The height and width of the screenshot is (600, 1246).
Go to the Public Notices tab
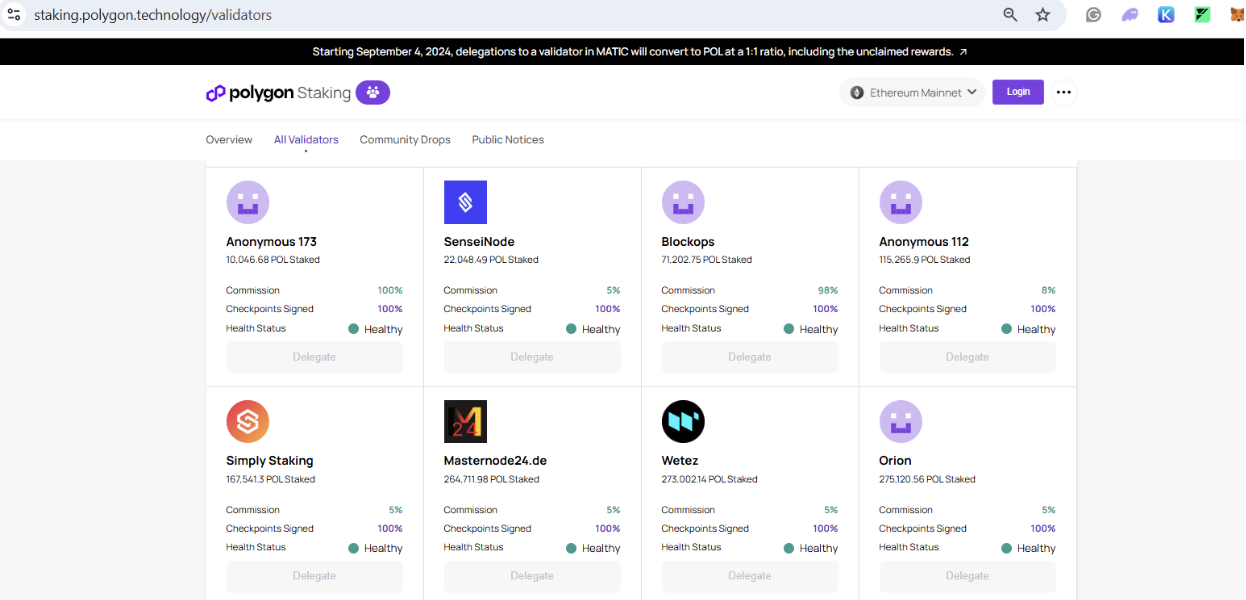pyautogui.click(x=508, y=140)
